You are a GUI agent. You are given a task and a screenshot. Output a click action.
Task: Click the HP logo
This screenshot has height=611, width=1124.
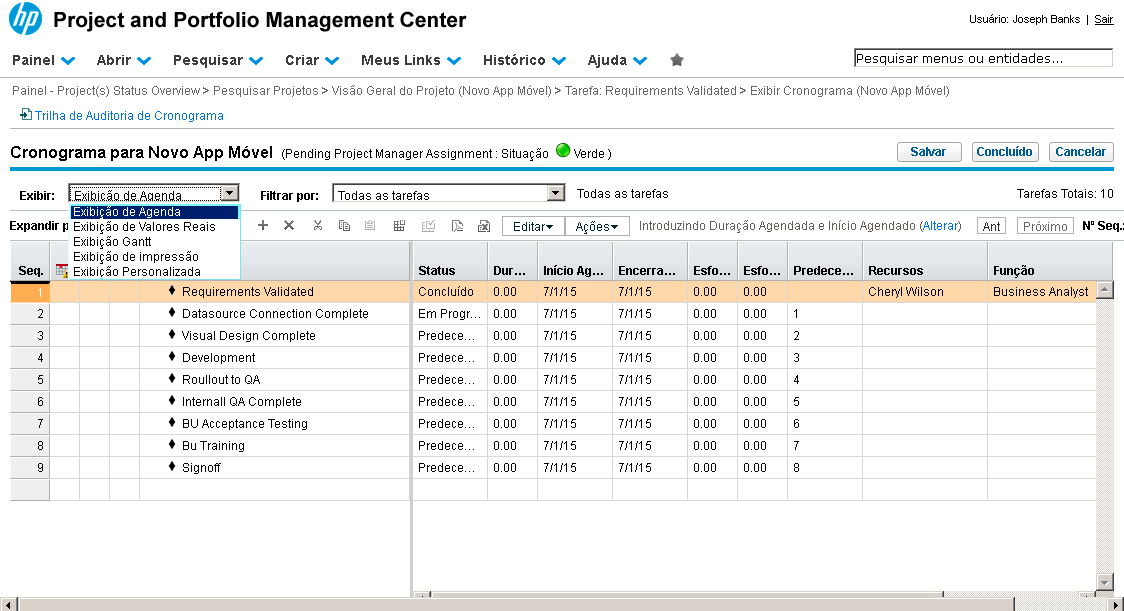tap(25, 20)
